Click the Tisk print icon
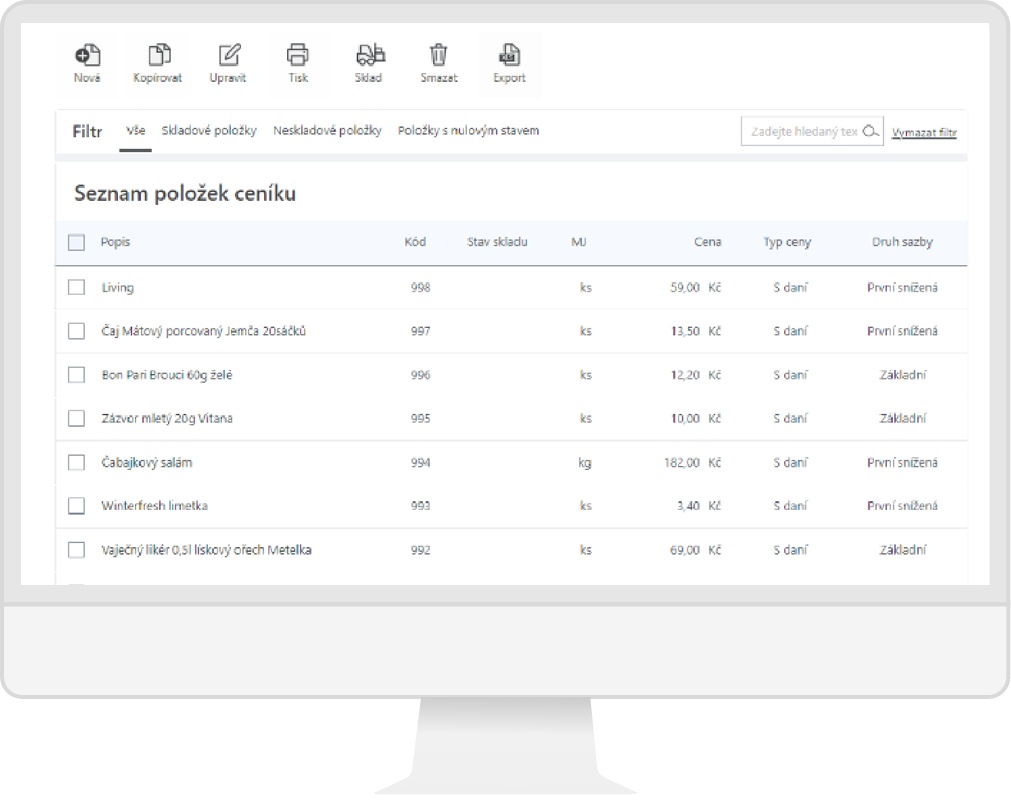 [298, 56]
